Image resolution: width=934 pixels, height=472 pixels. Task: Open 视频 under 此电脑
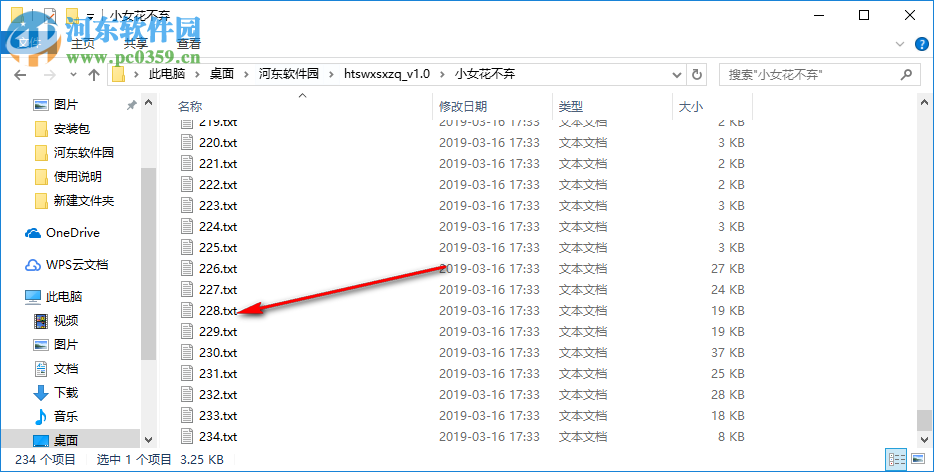pos(66,321)
